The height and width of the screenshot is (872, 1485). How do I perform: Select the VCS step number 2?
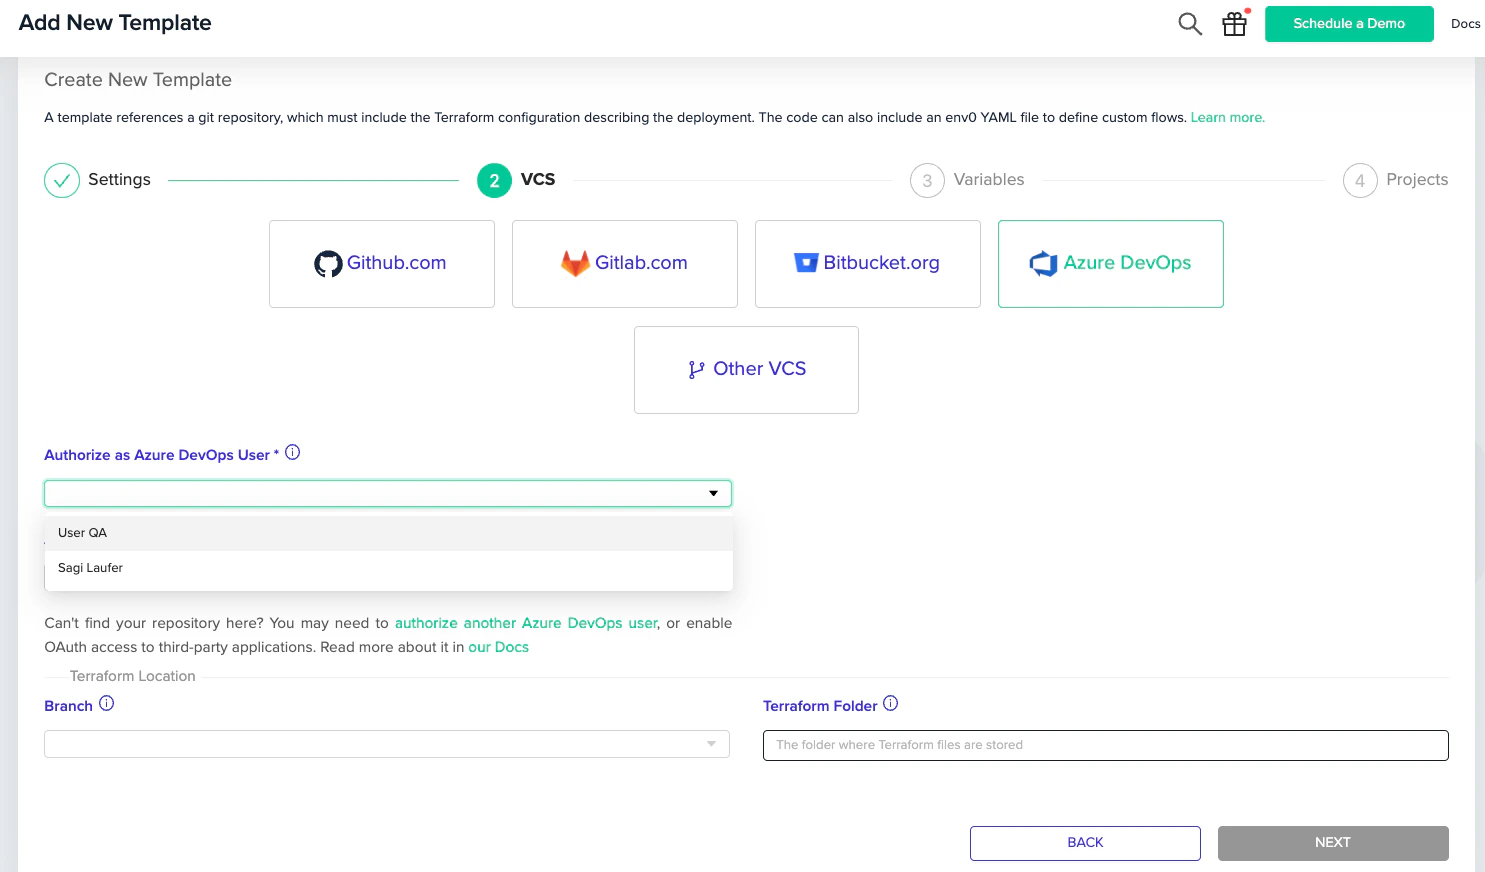tap(494, 180)
